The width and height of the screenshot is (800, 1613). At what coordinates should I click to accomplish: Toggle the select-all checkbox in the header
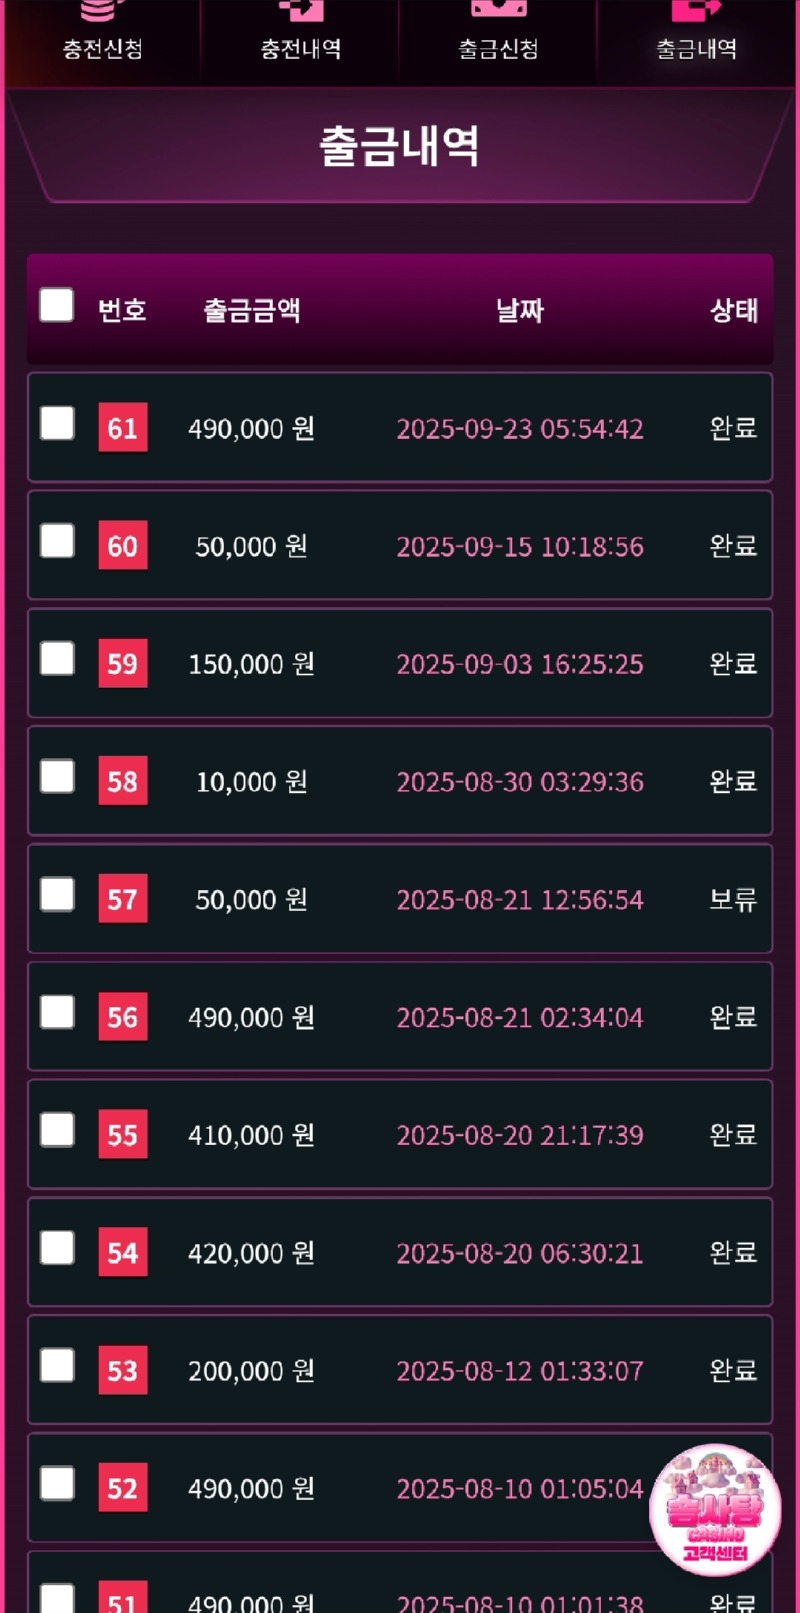click(x=57, y=306)
